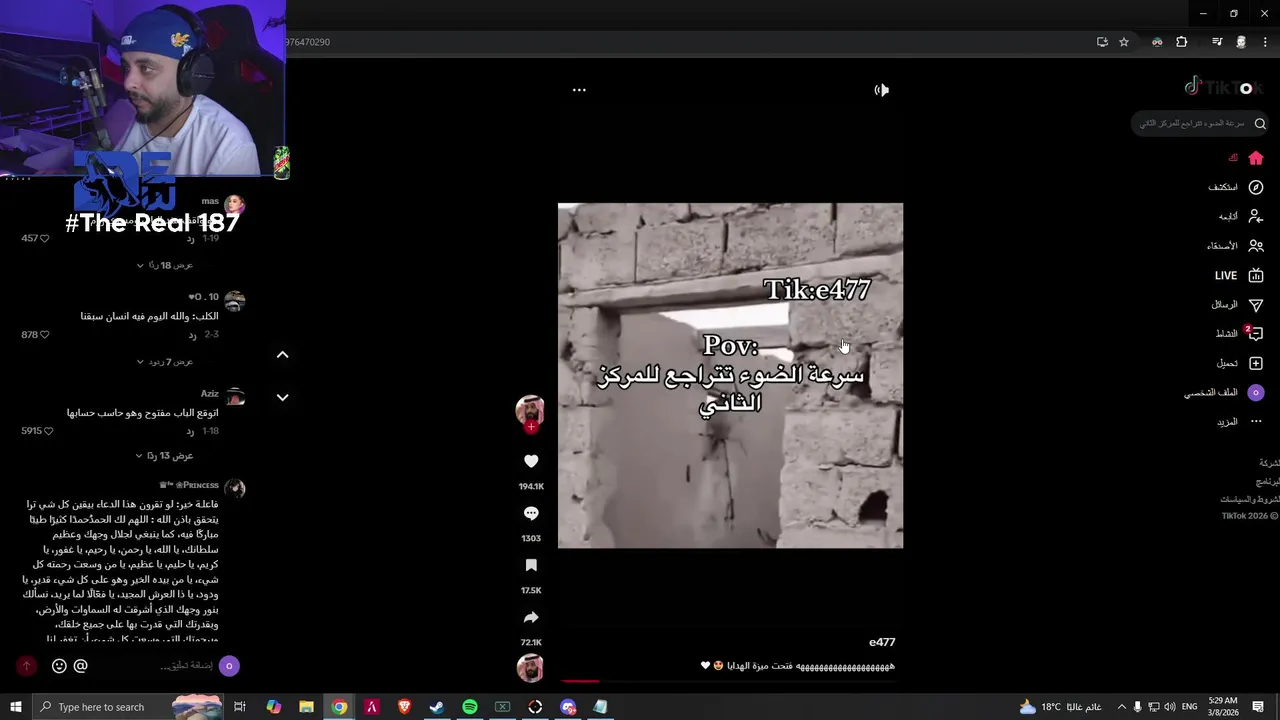Open Messages (الرسائل) paper-plane icon
Screen dimensions: 1280x720
1256,304
